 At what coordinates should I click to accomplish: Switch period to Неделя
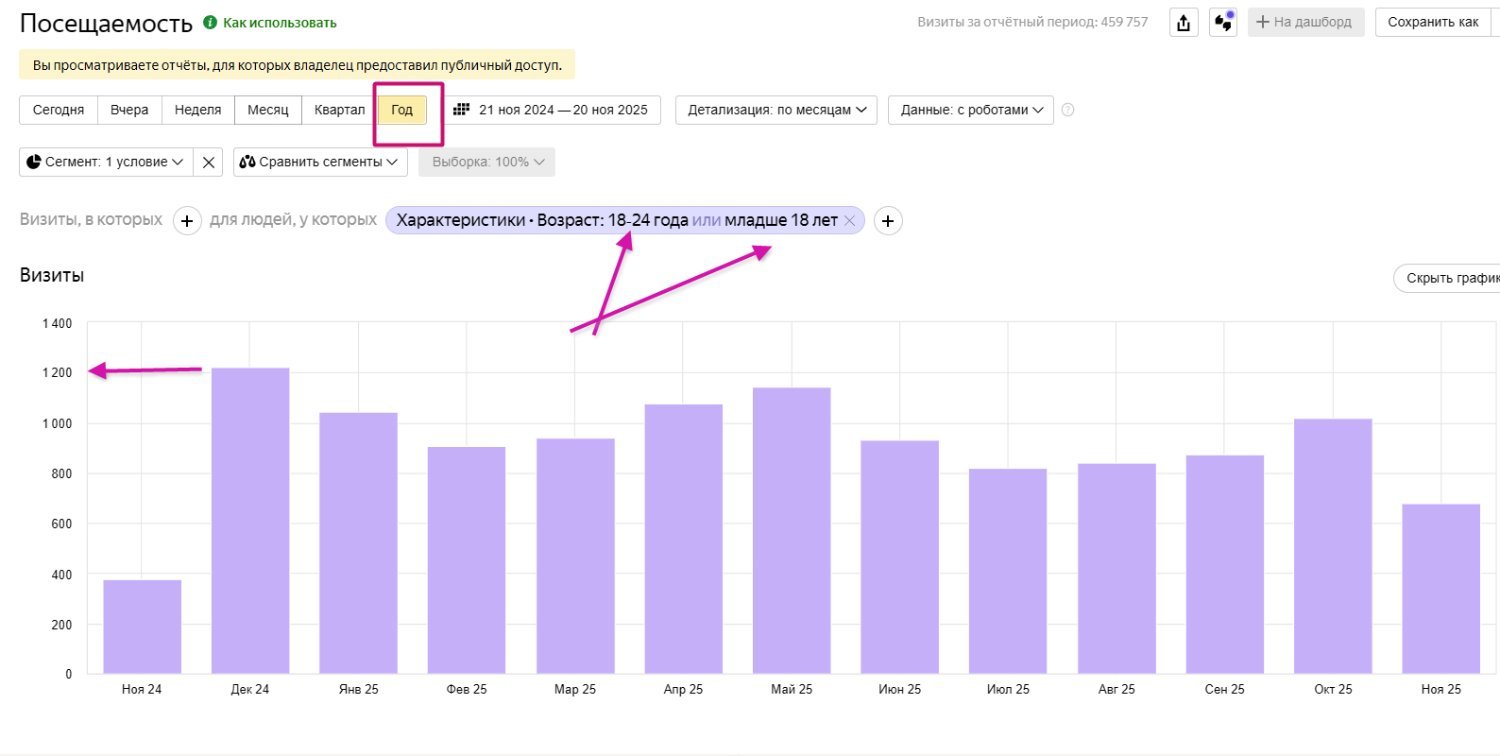point(198,110)
